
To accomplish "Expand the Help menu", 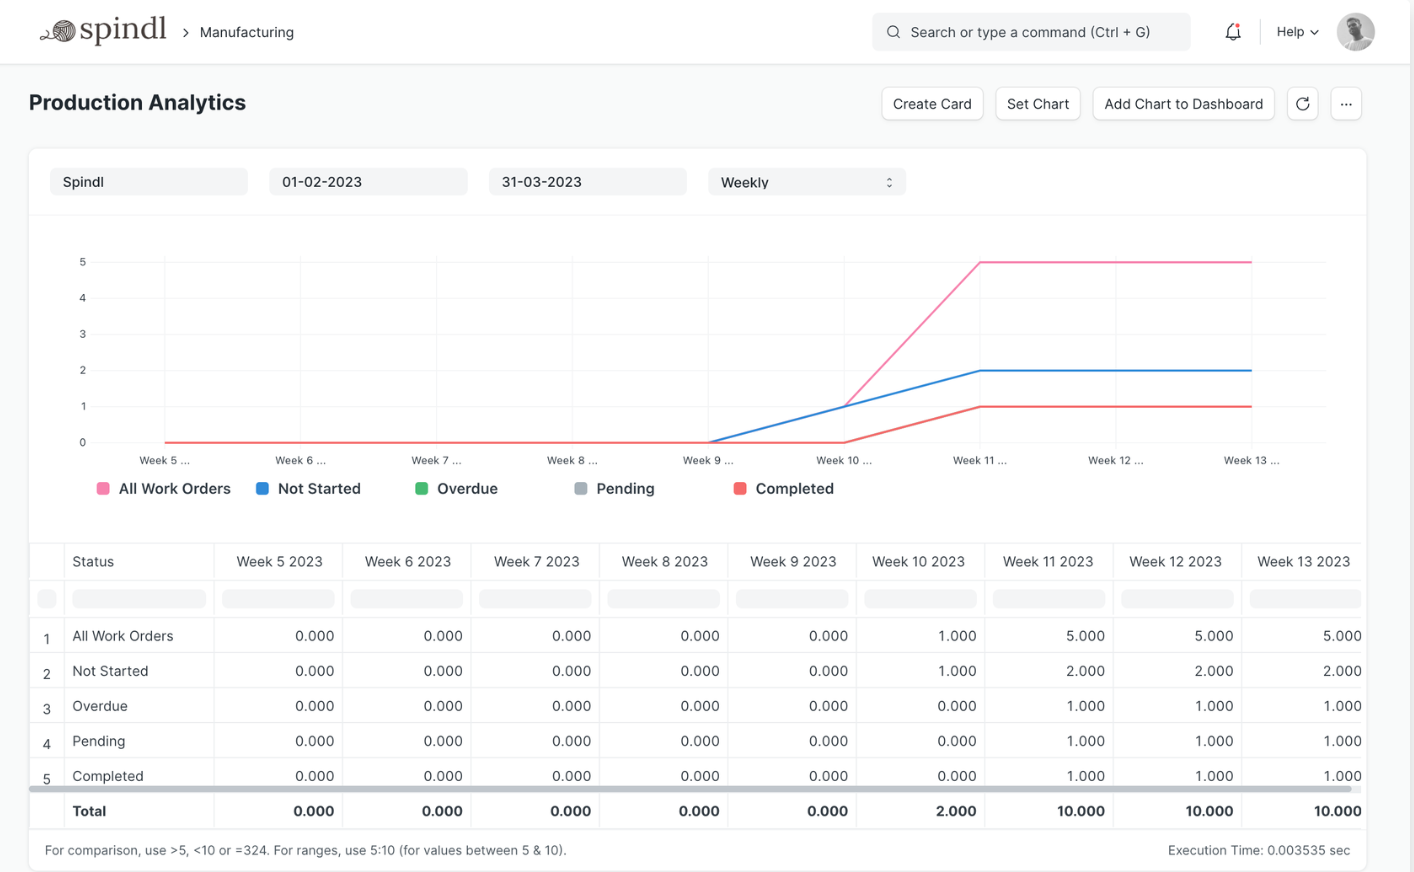I will point(1296,32).
